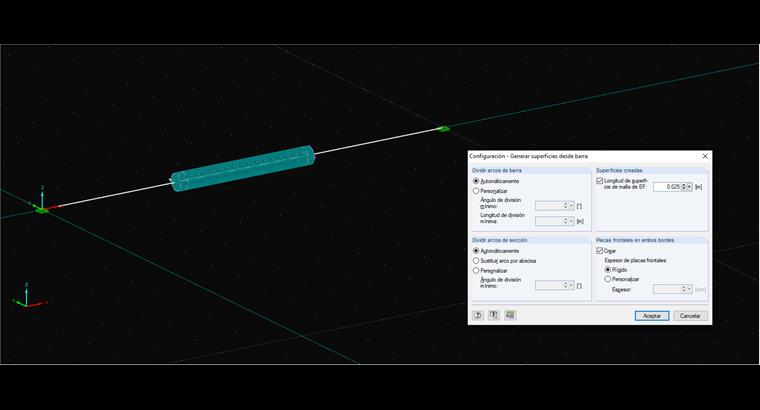This screenshot has width=760, height=410.
Task: Open the help icon in the dialog
Action: click(x=478, y=315)
